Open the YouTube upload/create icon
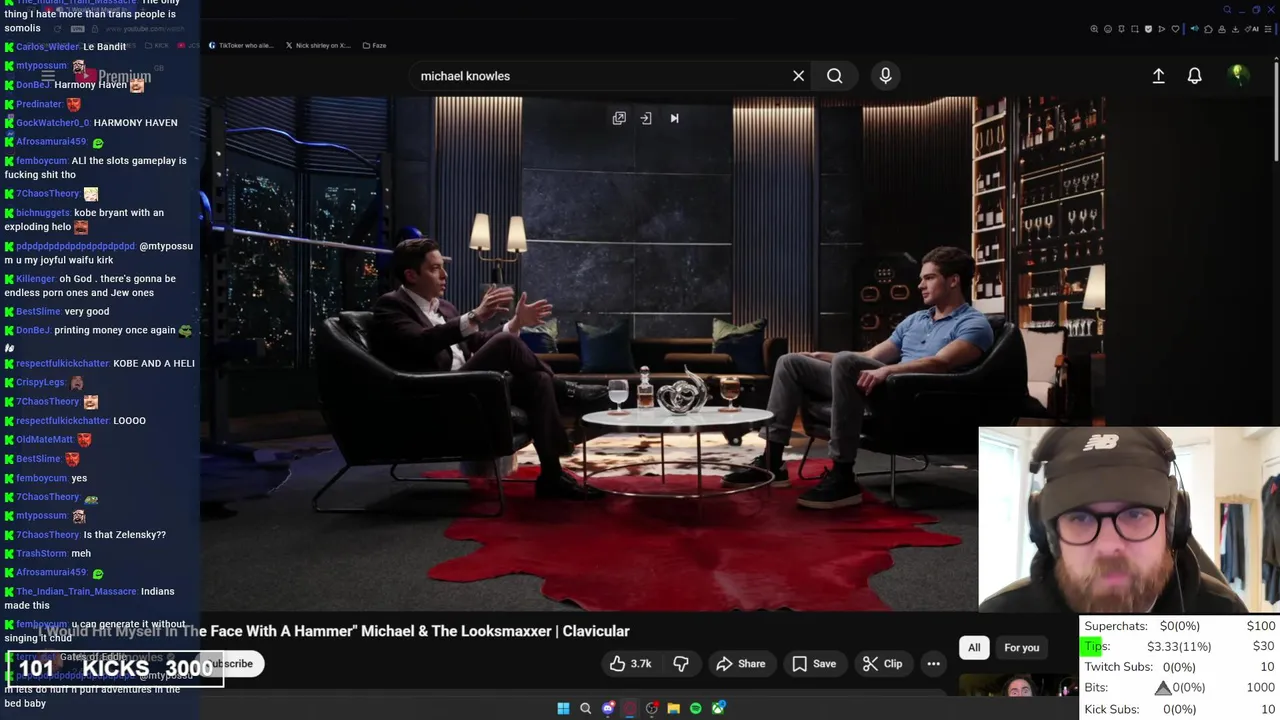The image size is (1280, 720). click(x=1158, y=76)
